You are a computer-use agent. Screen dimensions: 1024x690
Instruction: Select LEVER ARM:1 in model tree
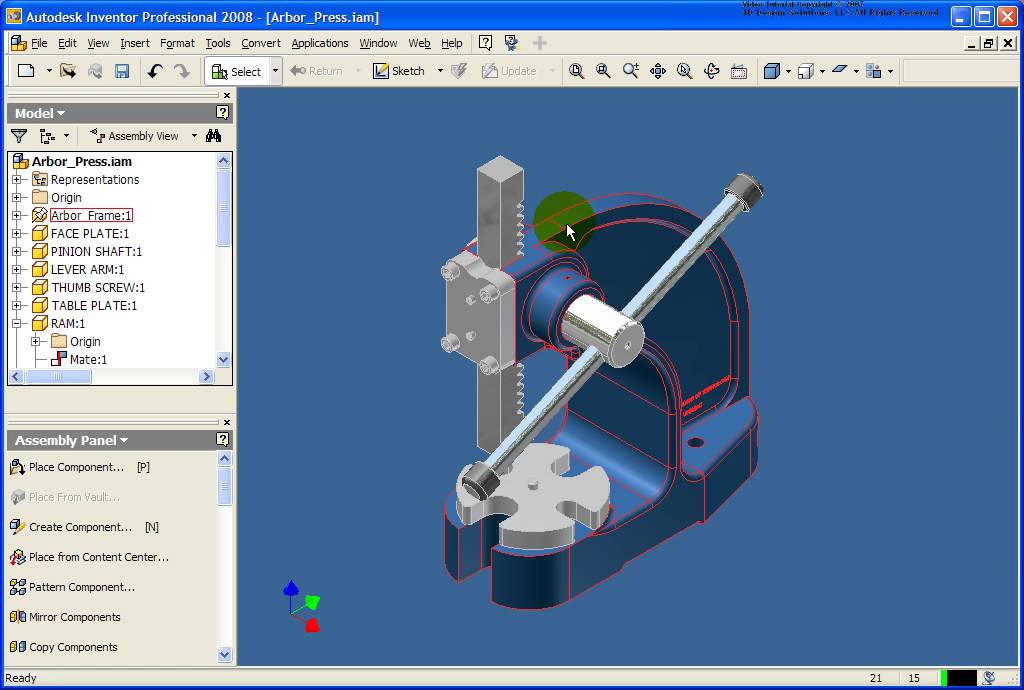coord(88,270)
